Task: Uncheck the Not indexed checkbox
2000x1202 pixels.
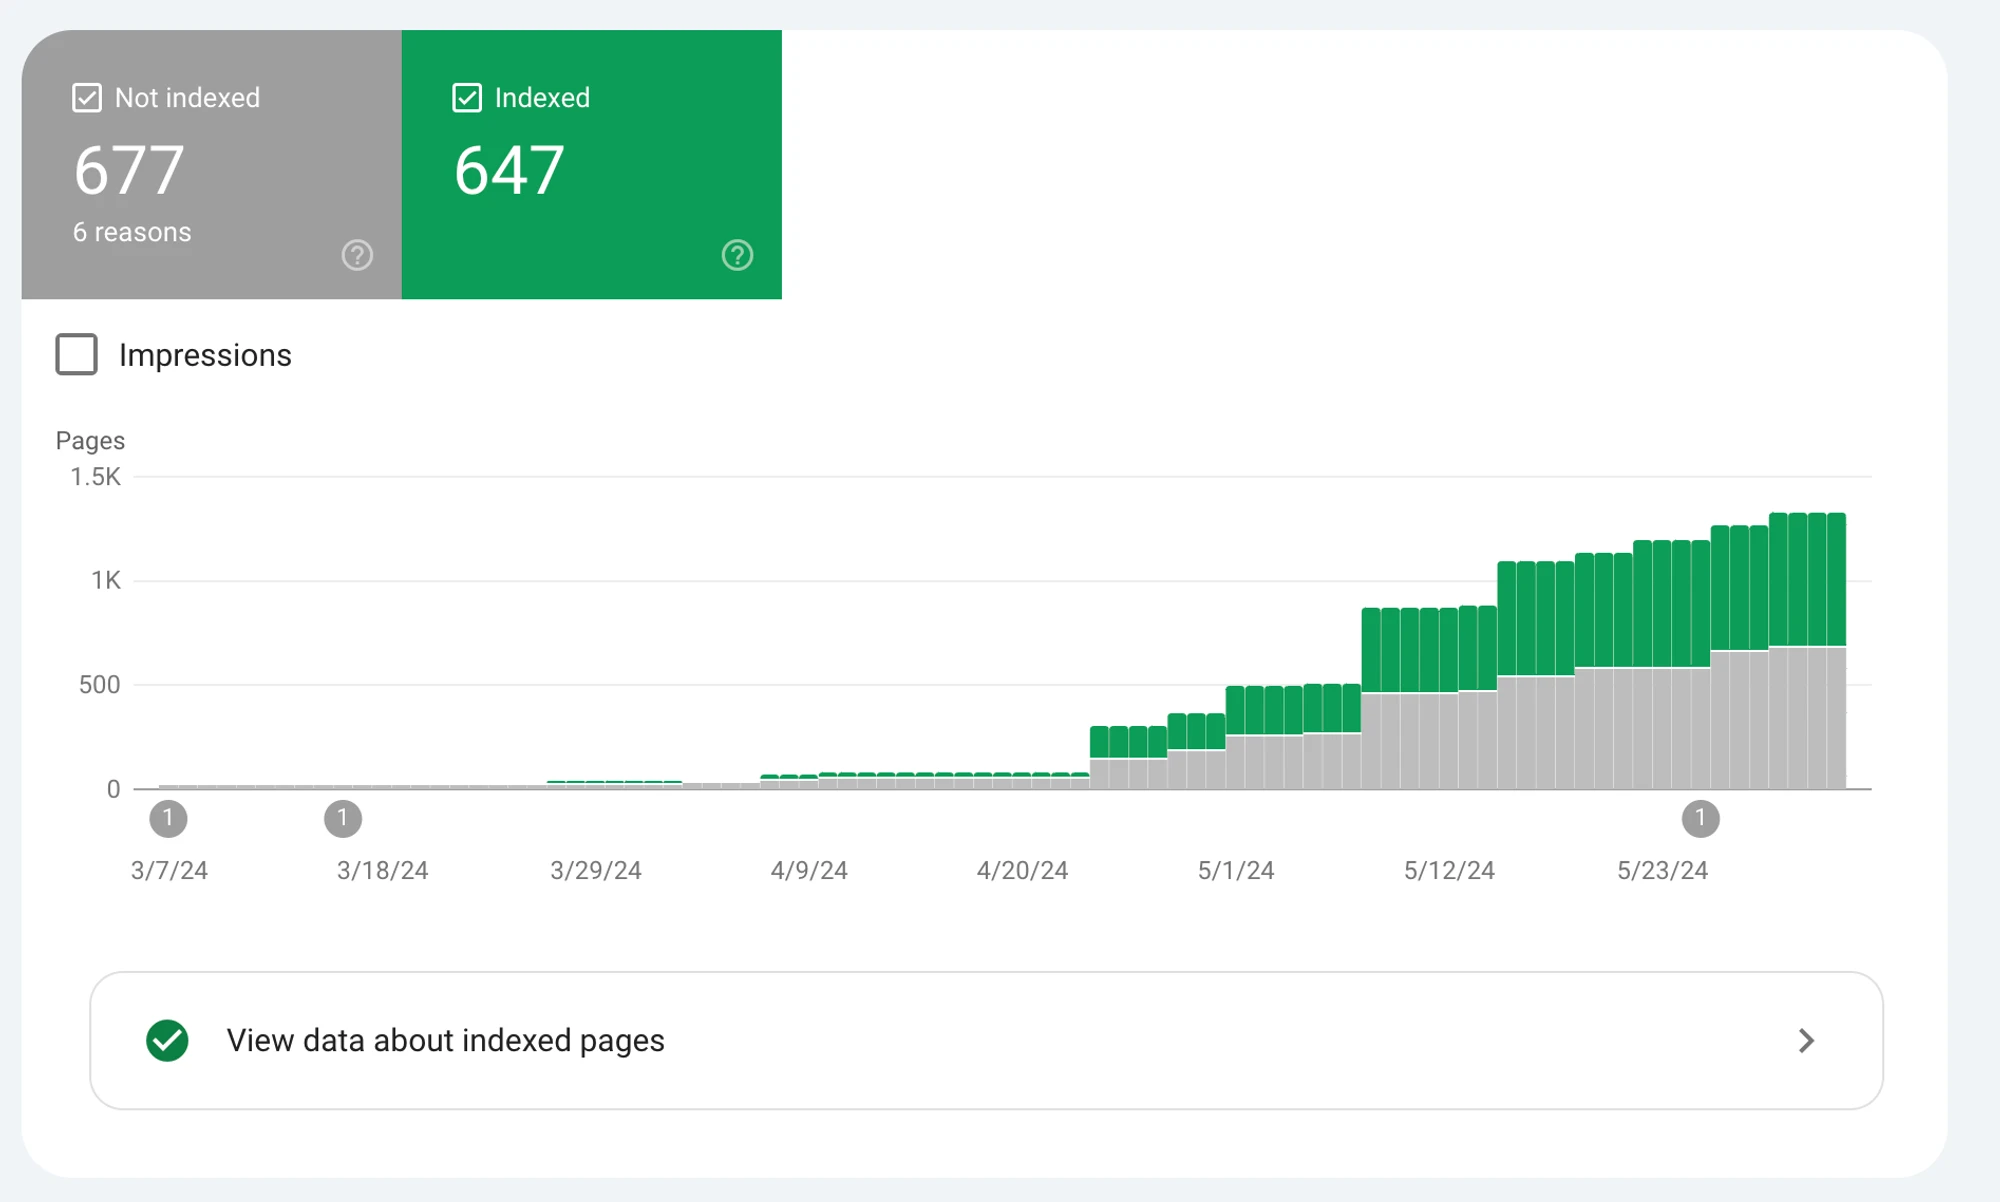Action: 87,98
